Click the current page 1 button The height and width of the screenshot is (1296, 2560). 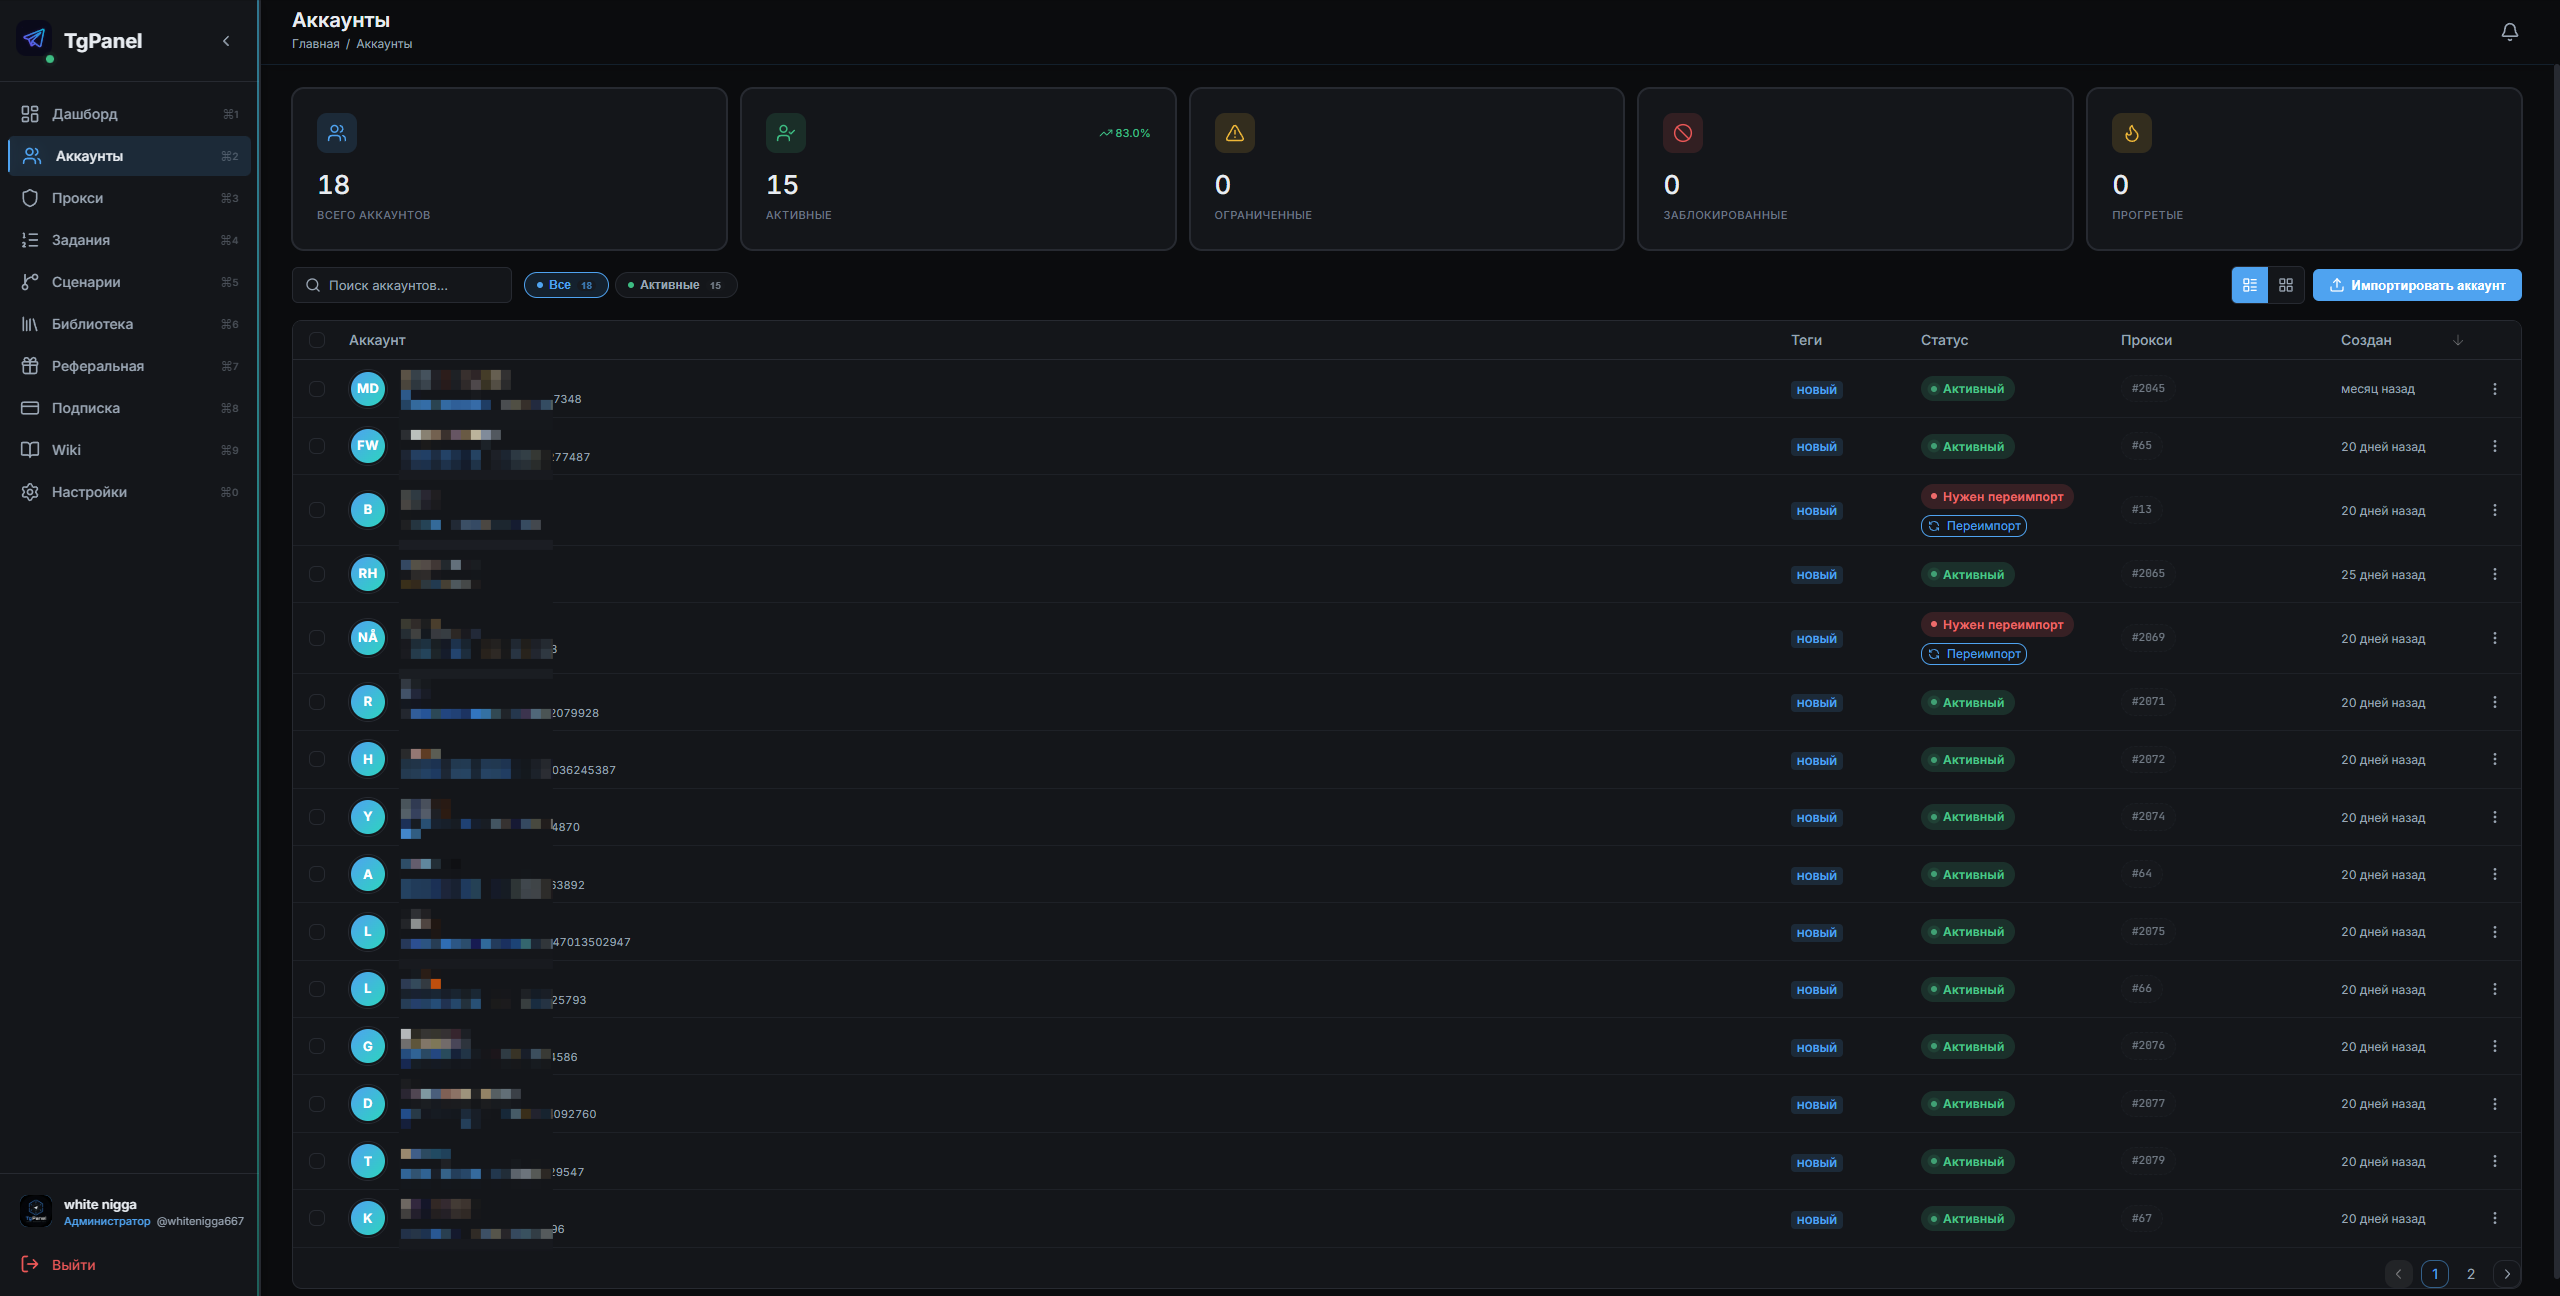tap(2435, 1274)
